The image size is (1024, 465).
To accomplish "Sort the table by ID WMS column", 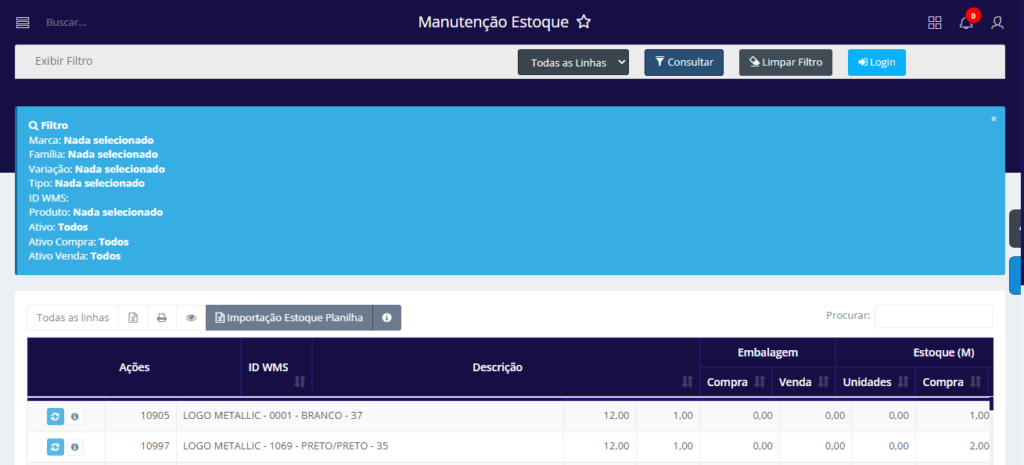I will 298,381.
